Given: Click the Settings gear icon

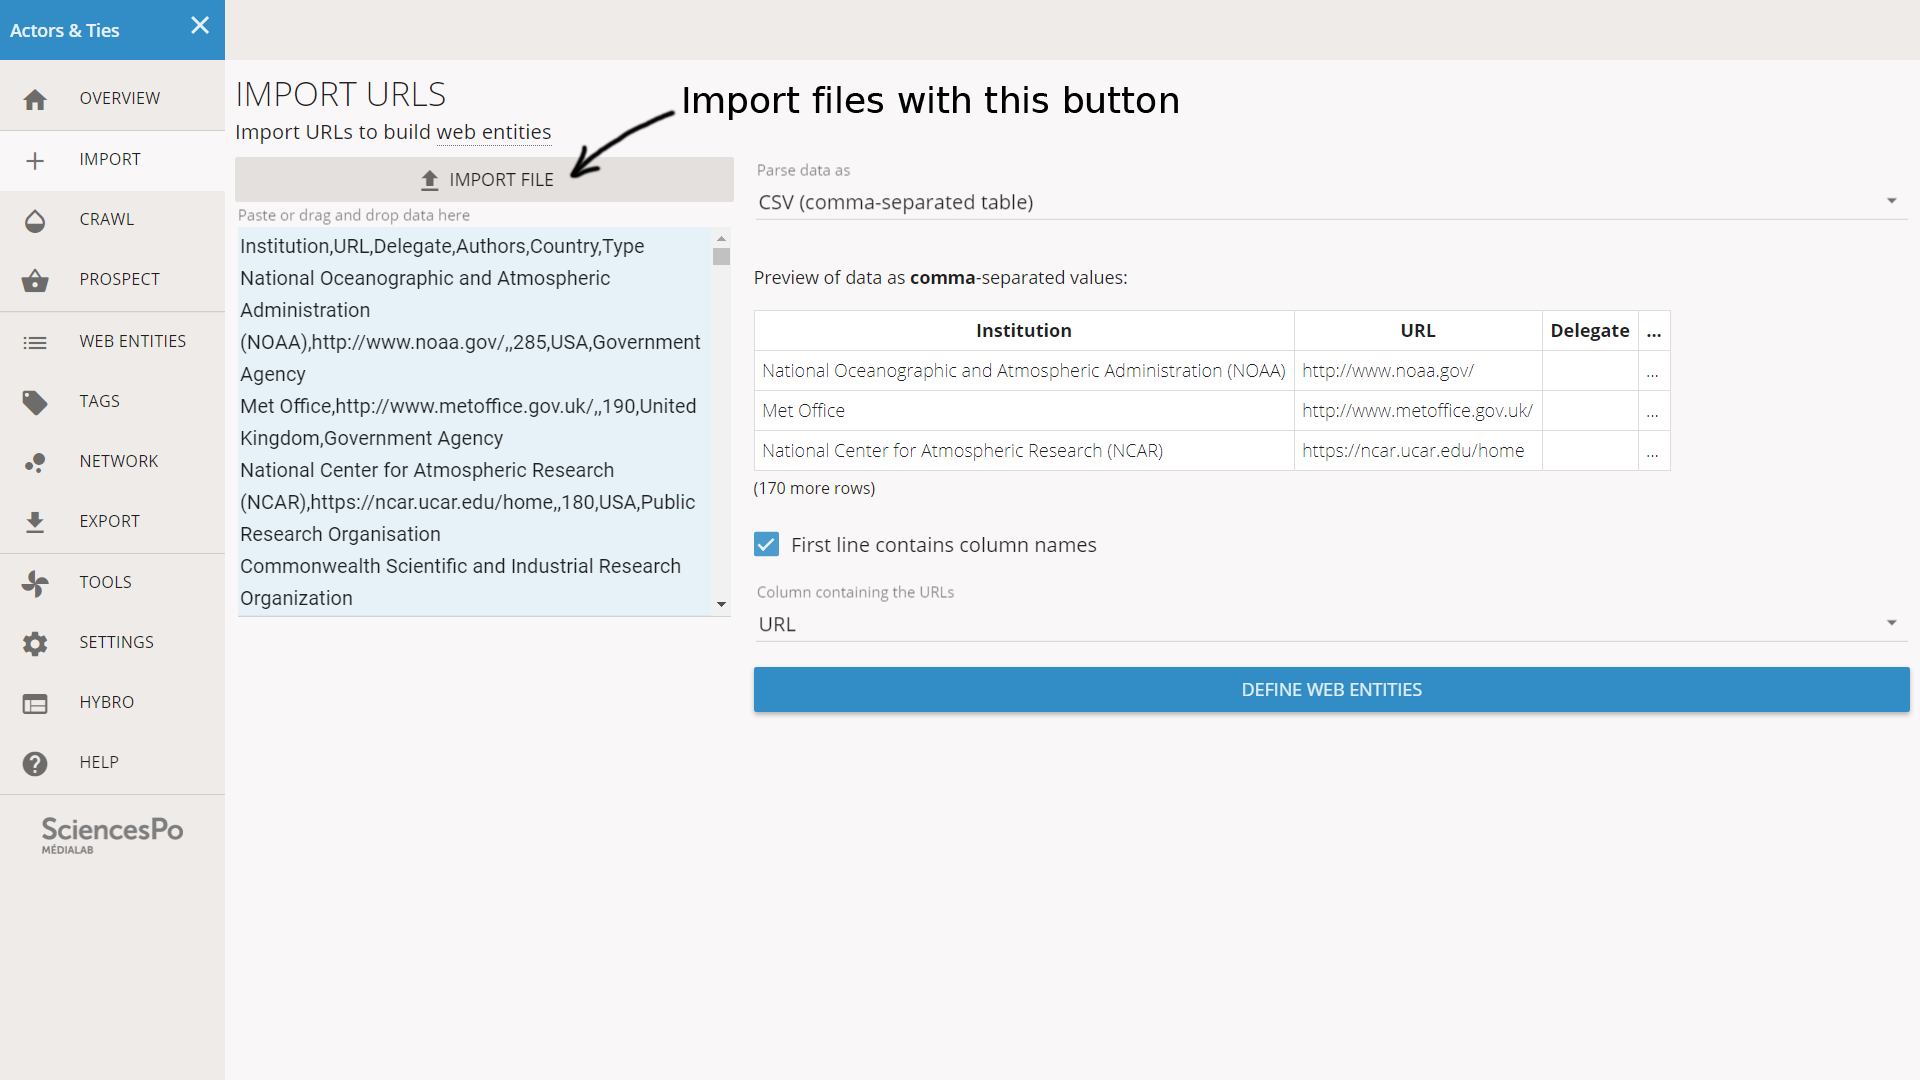Looking at the screenshot, I should click(35, 643).
